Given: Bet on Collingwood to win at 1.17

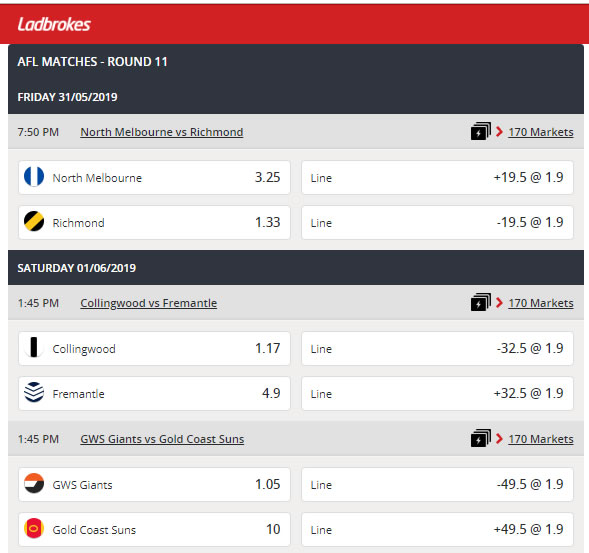Looking at the screenshot, I should pyautogui.click(x=154, y=348).
